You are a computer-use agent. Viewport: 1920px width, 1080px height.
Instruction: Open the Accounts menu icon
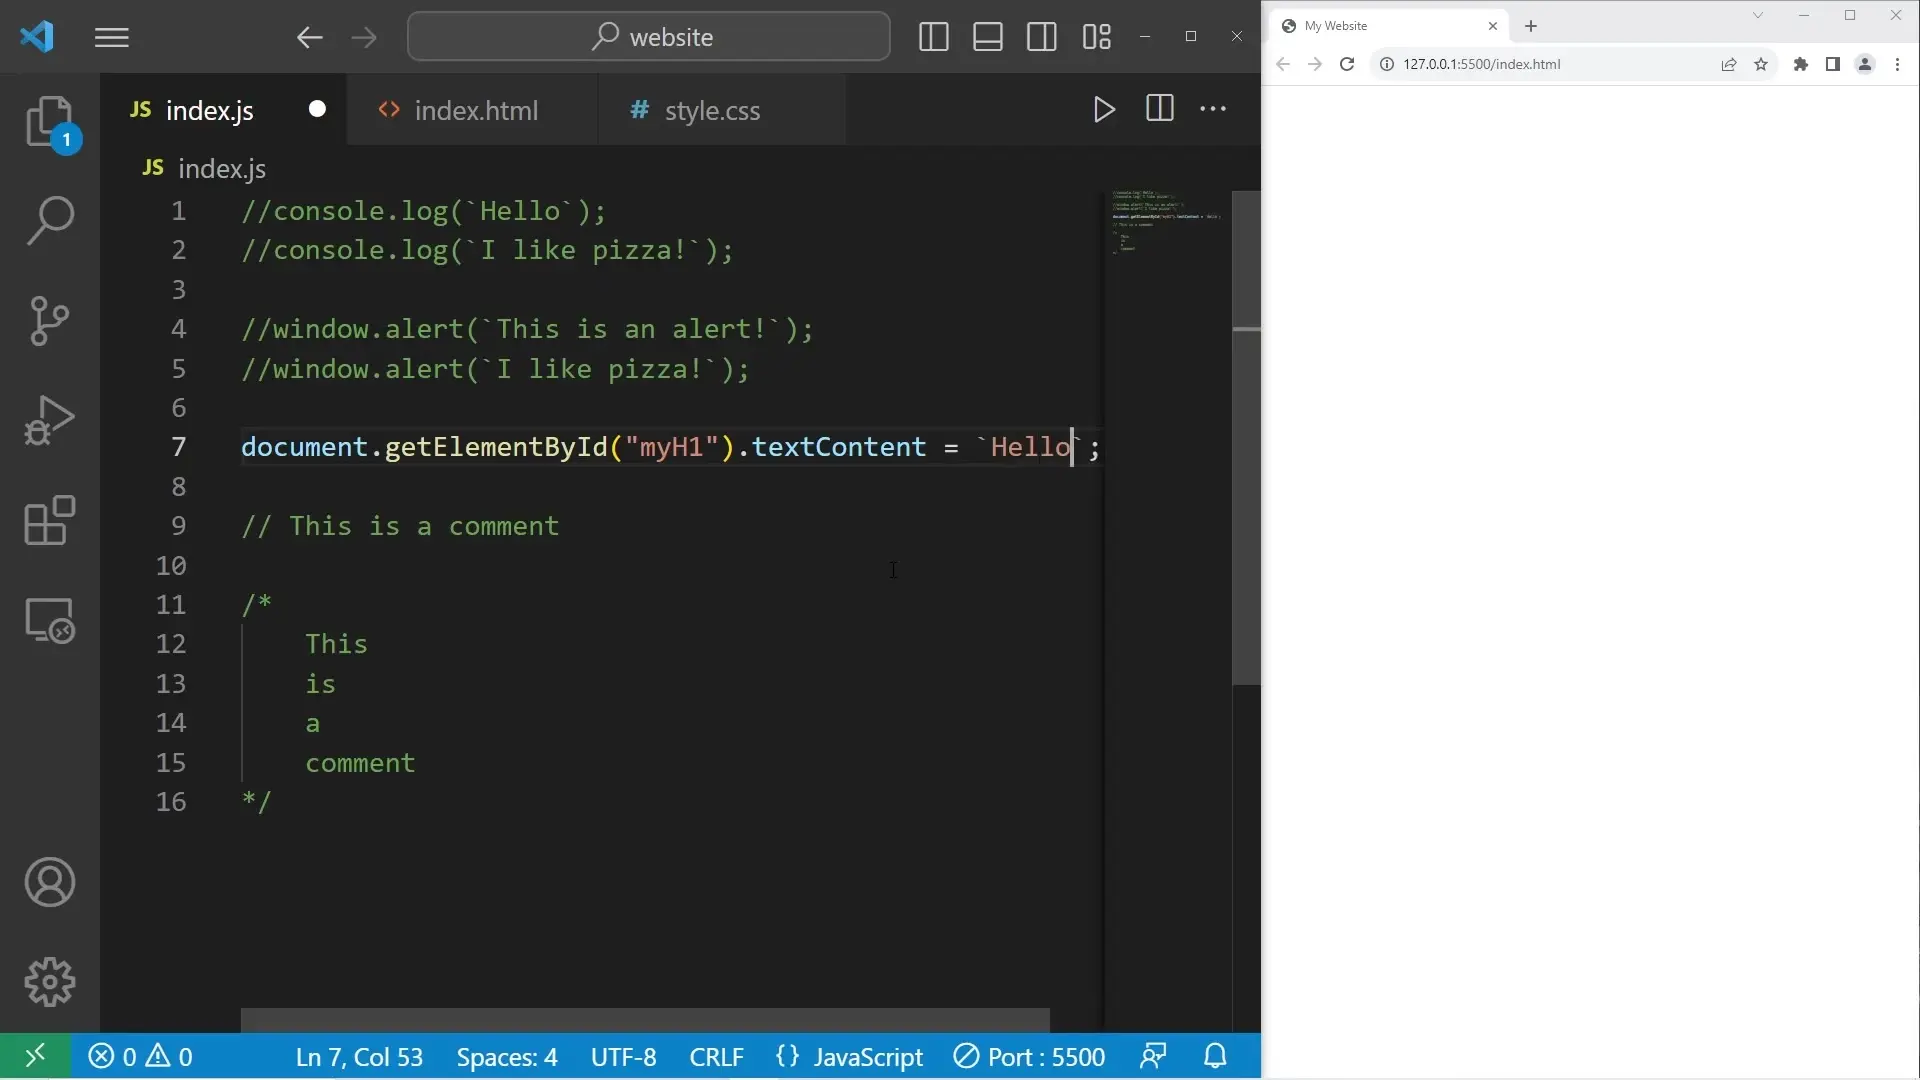coord(49,882)
